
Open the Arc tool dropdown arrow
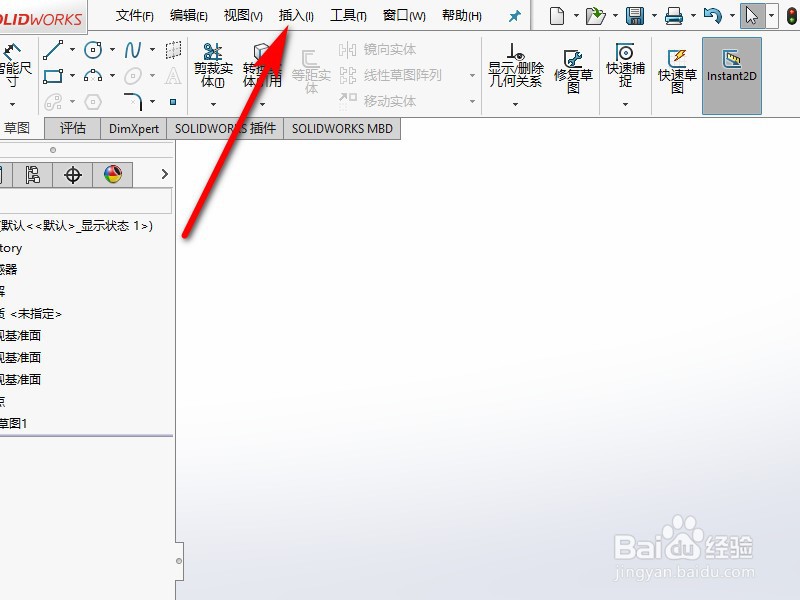click(112, 76)
